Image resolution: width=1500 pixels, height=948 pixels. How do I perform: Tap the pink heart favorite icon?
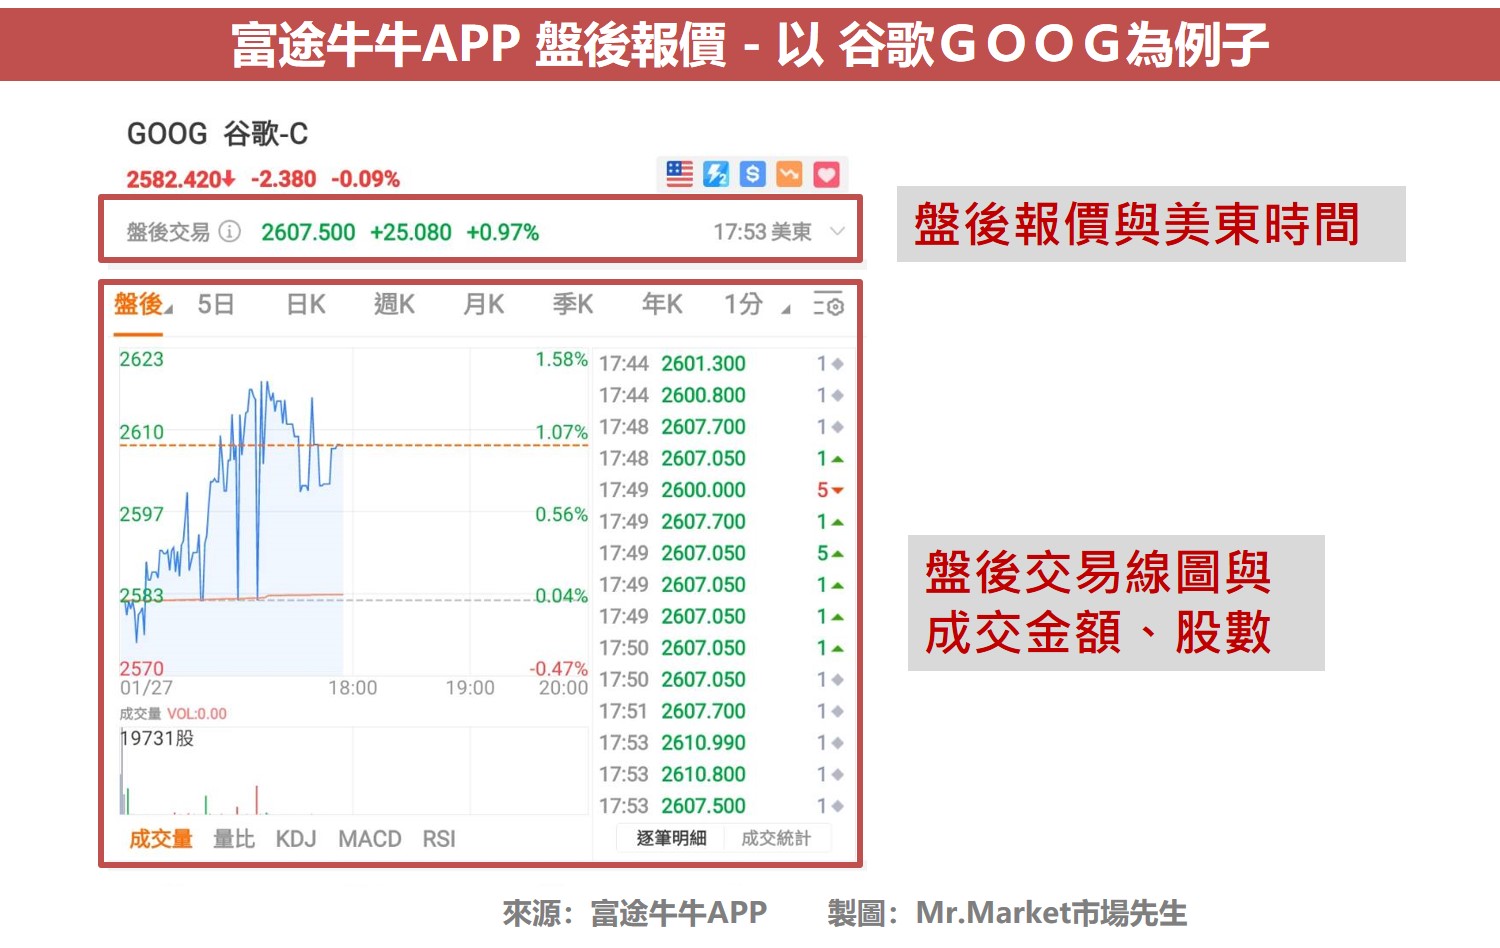[826, 174]
